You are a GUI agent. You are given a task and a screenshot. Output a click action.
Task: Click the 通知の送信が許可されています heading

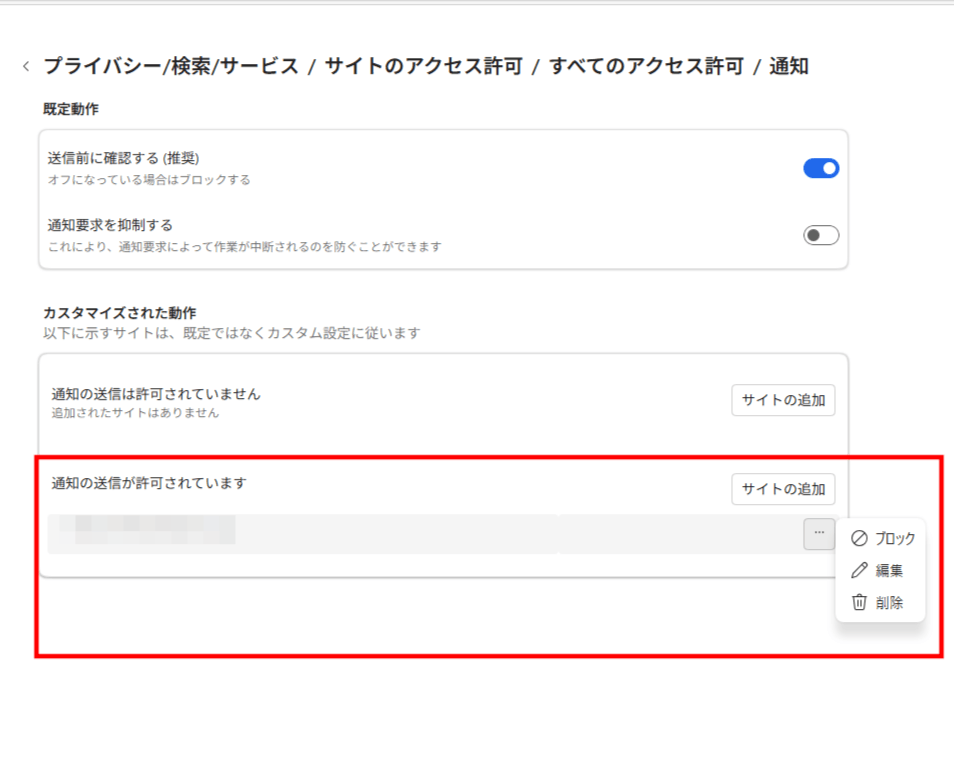click(149, 483)
